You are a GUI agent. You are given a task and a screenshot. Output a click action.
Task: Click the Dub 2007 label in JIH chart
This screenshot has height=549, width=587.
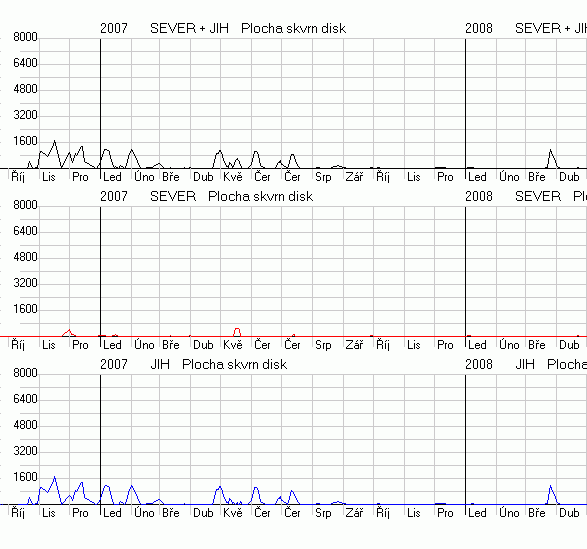203,513
